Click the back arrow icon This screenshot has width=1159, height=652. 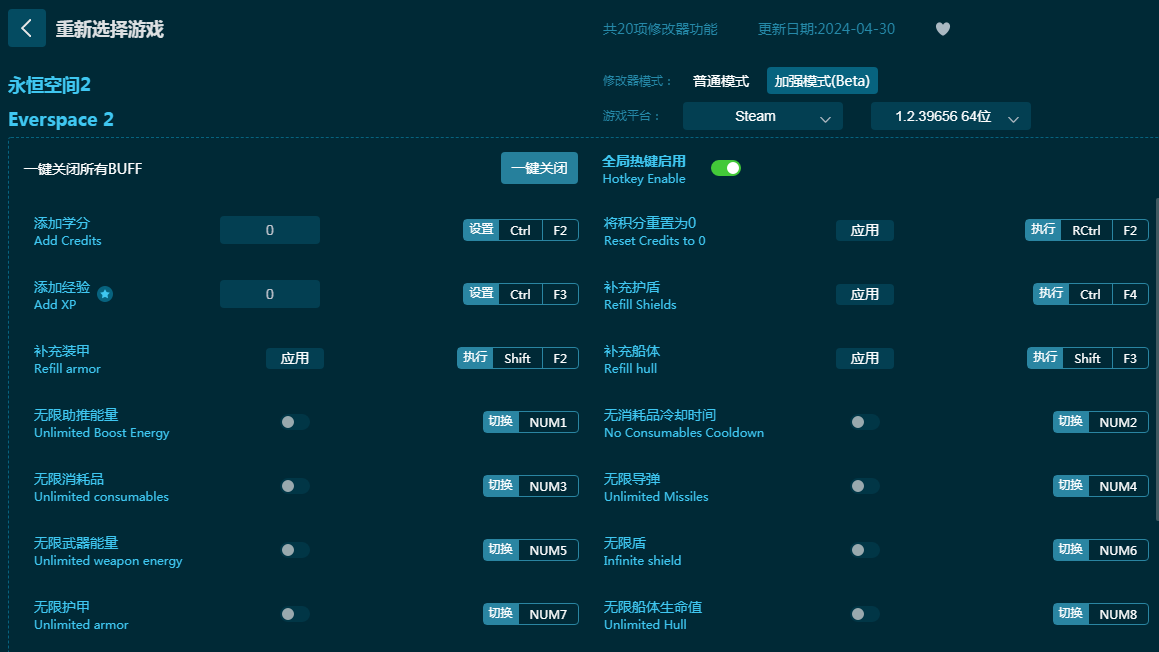(27, 28)
